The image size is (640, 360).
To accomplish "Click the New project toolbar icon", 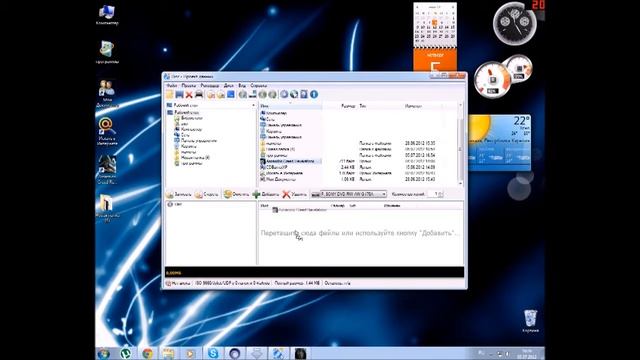I will point(169,95).
